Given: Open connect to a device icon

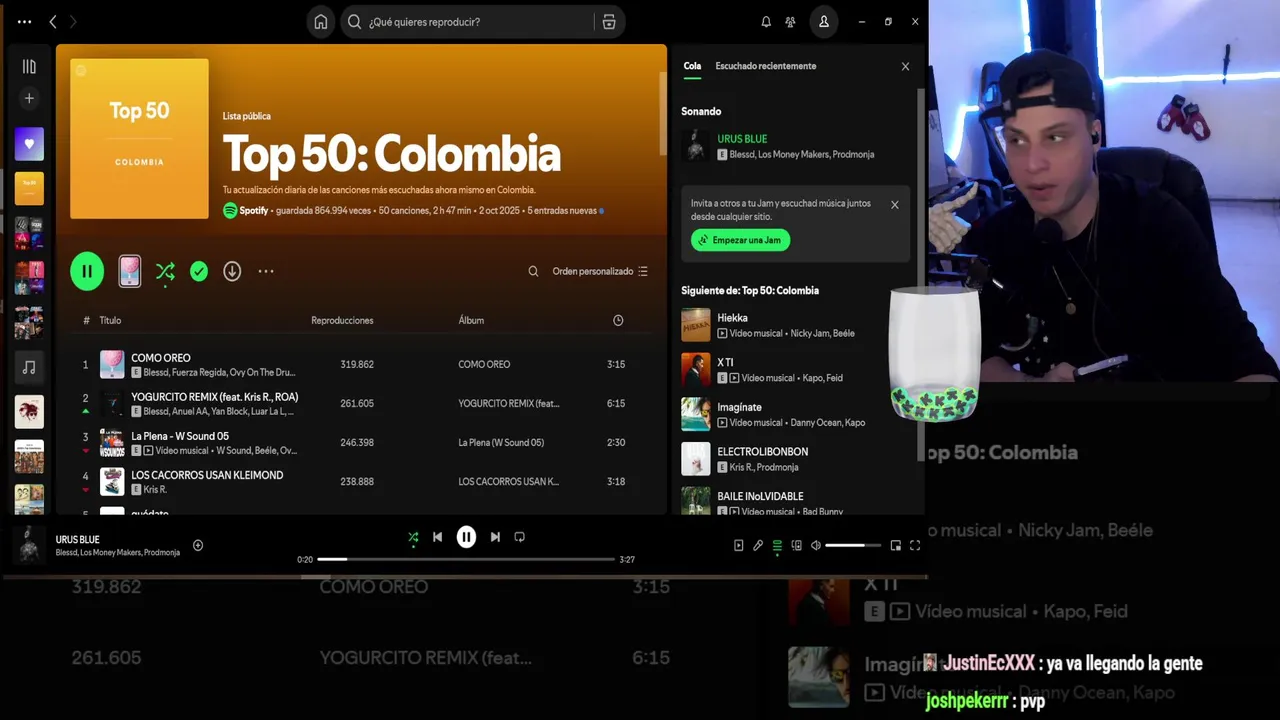Looking at the screenshot, I should pyautogui.click(x=797, y=545).
